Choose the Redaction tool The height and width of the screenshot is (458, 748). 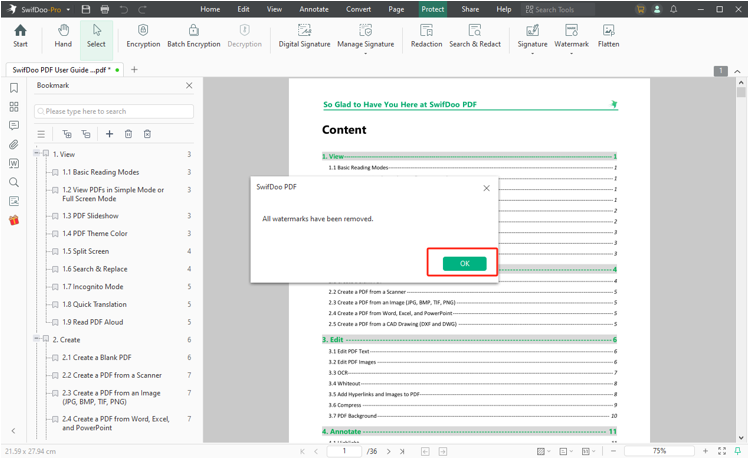pyautogui.click(x=426, y=36)
